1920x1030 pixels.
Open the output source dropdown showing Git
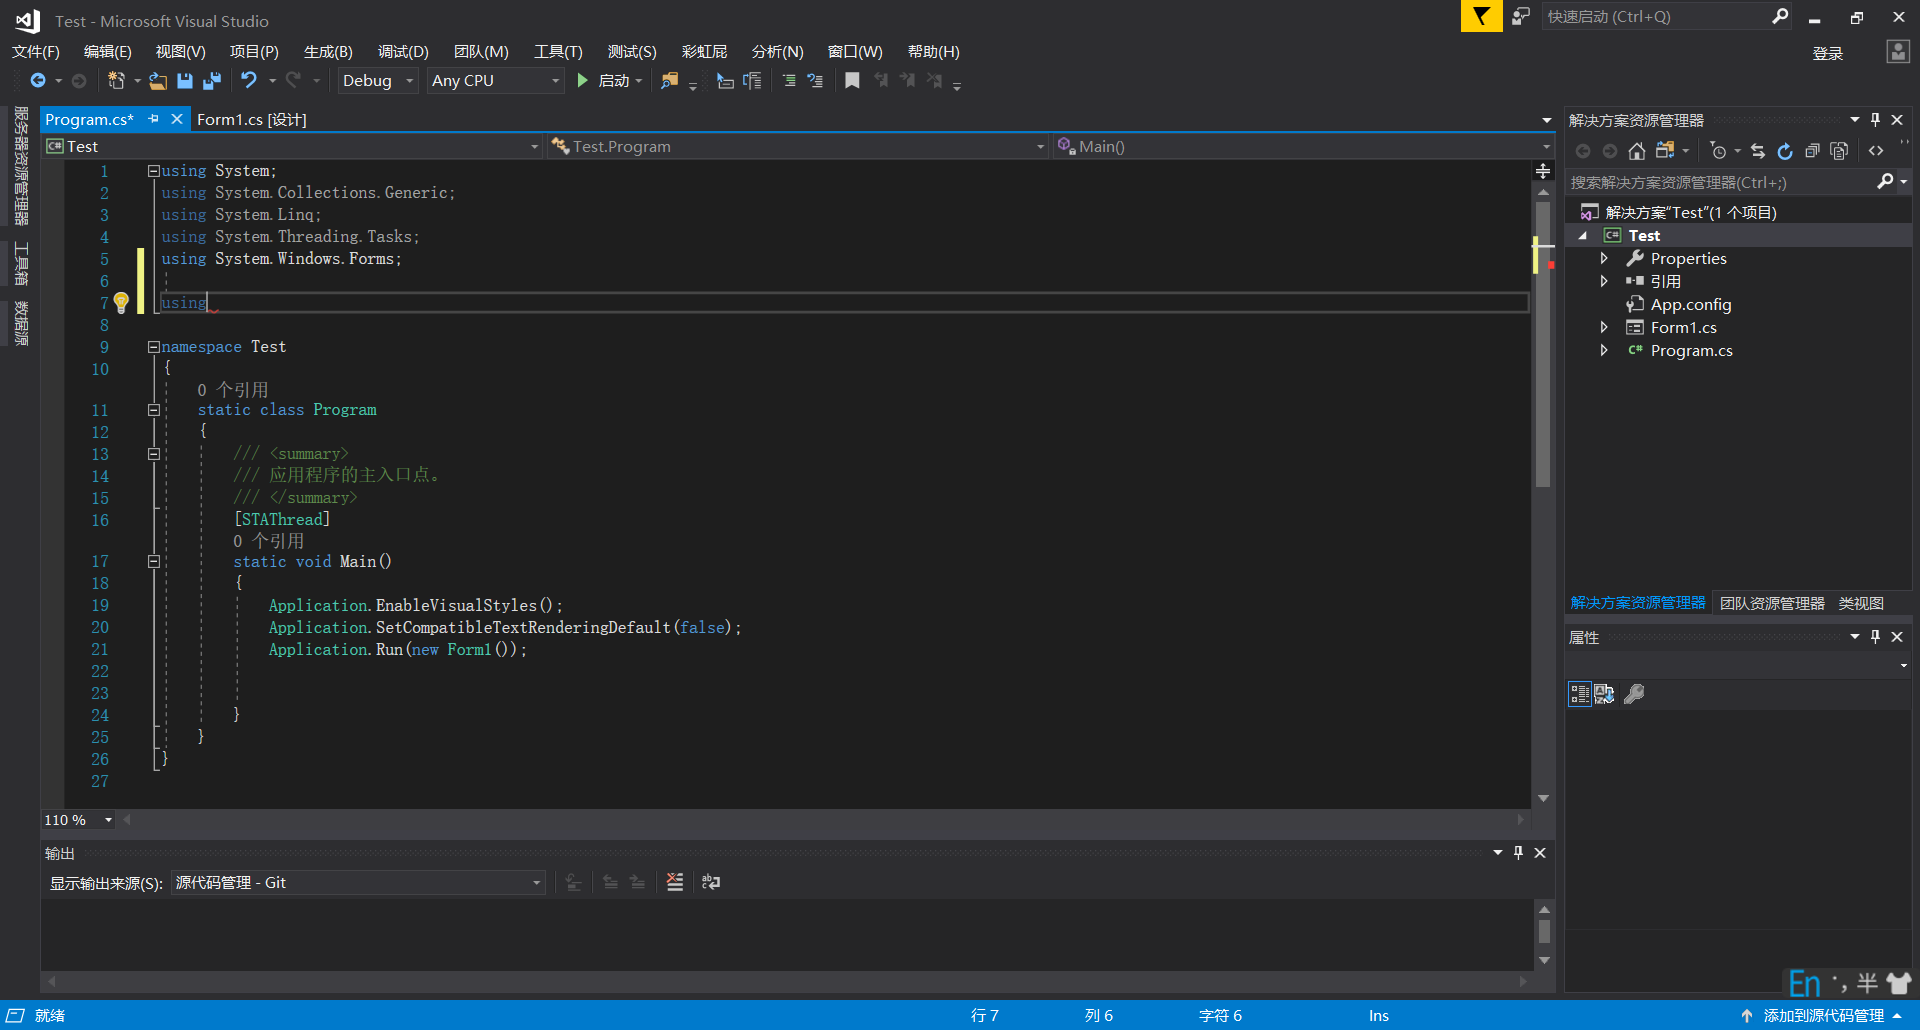(x=358, y=882)
